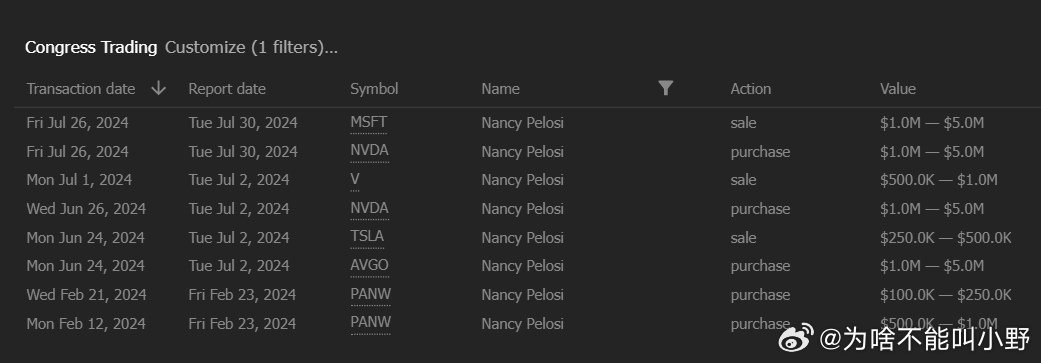Select the Congress Trading title
Image resolution: width=1041 pixels, height=363 pixels.
tap(91, 48)
